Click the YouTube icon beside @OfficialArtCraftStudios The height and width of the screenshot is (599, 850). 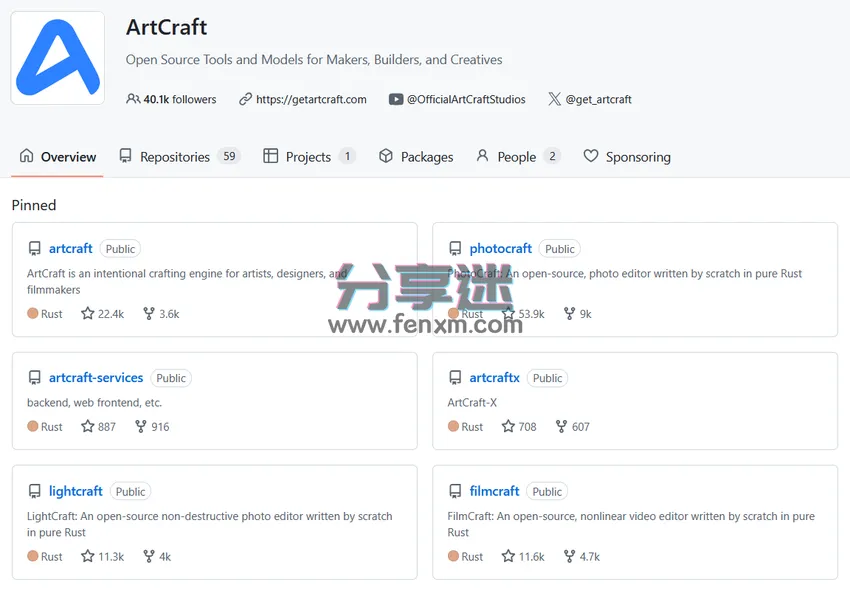[x=396, y=99]
